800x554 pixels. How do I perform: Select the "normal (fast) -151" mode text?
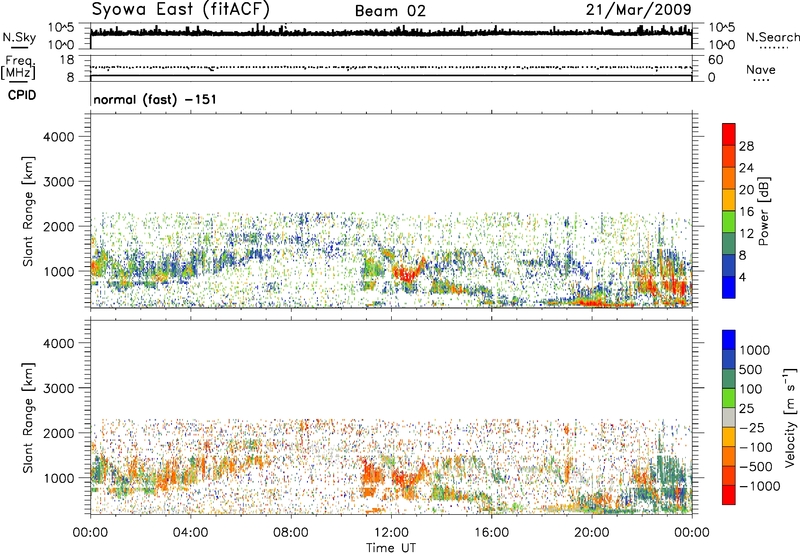click(155, 99)
